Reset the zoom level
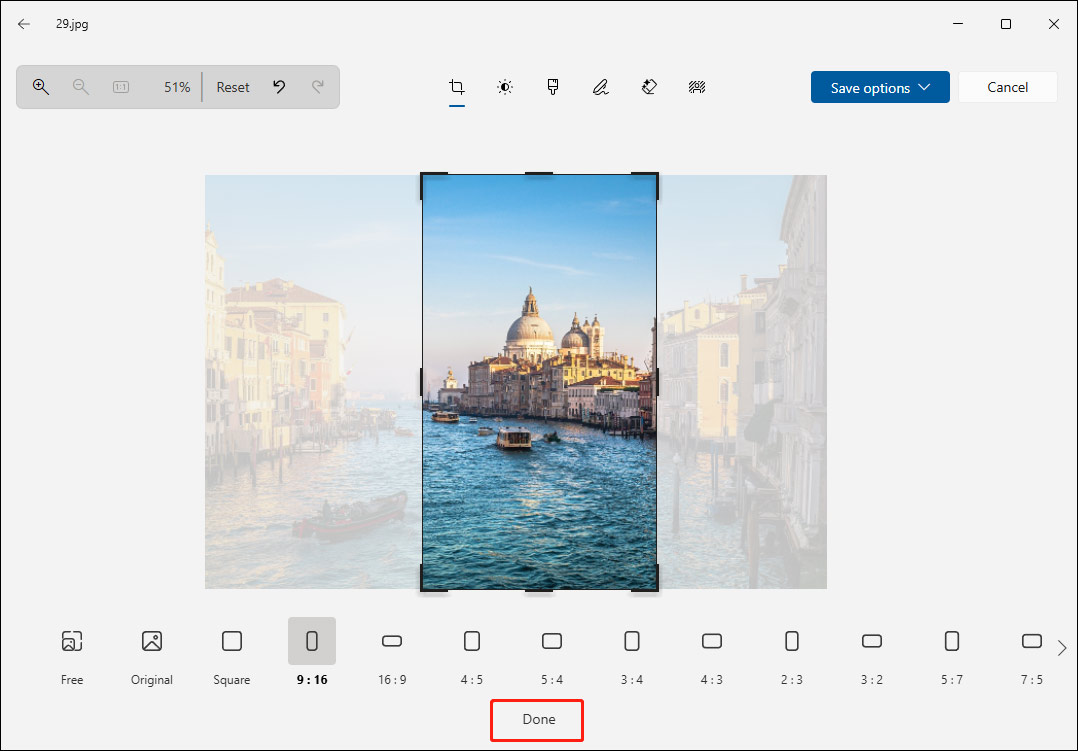Image resolution: width=1078 pixels, height=751 pixels. click(x=232, y=87)
